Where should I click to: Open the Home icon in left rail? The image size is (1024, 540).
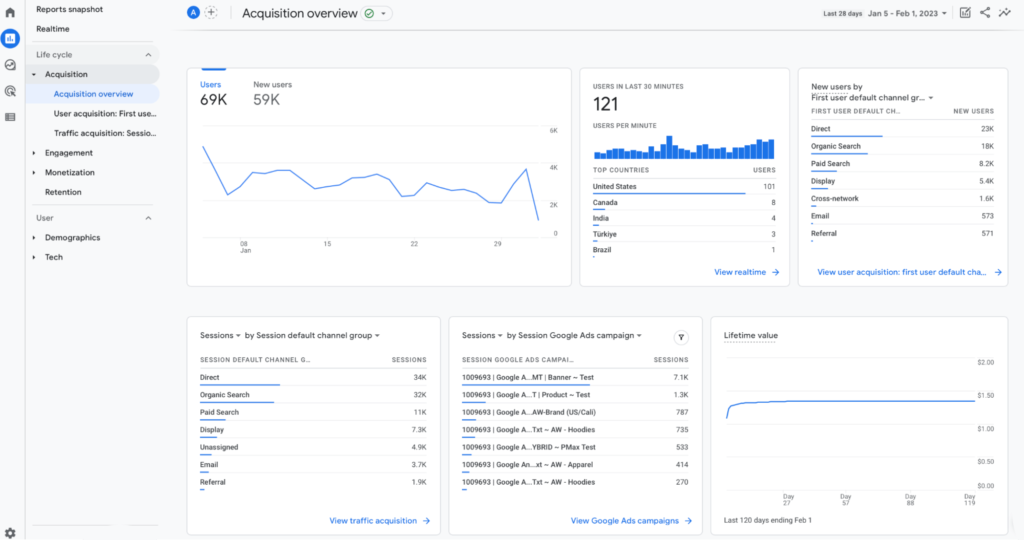pos(10,12)
